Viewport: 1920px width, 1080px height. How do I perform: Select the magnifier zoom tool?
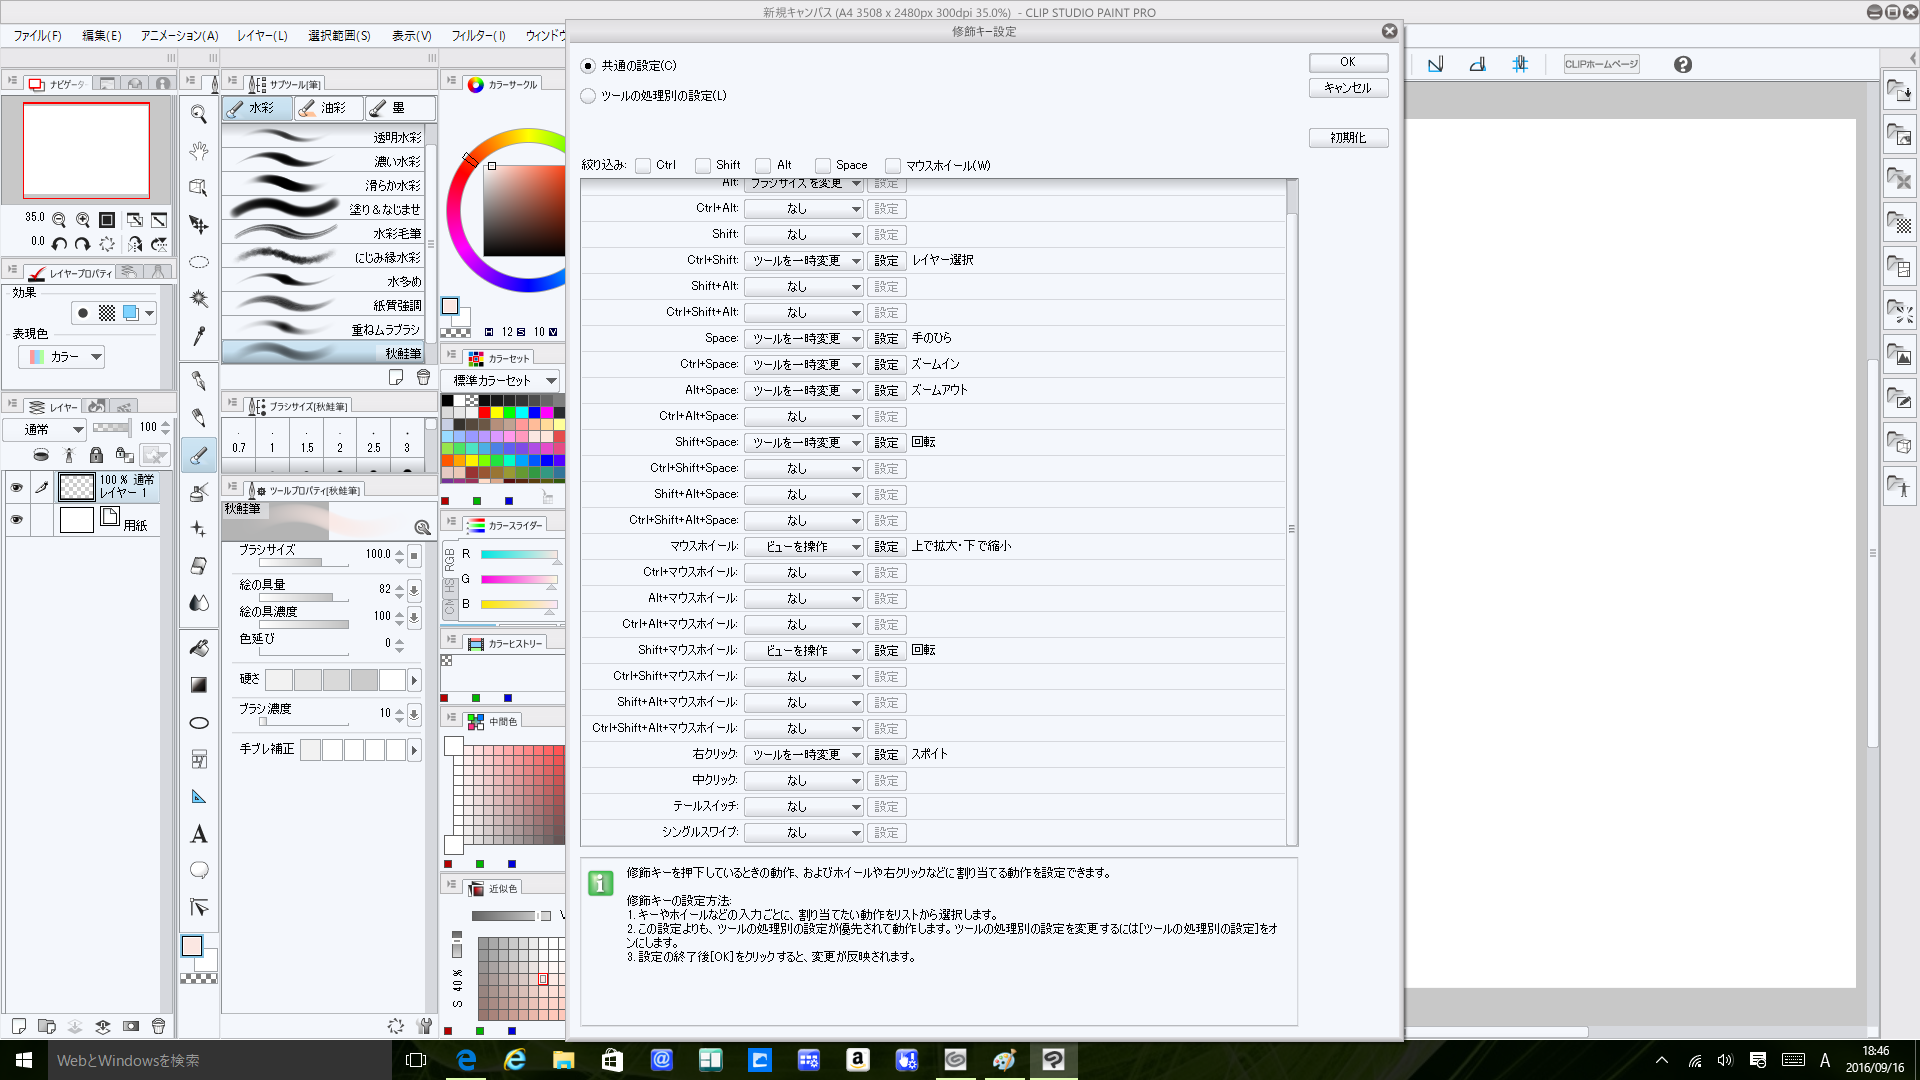click(199, 115)
